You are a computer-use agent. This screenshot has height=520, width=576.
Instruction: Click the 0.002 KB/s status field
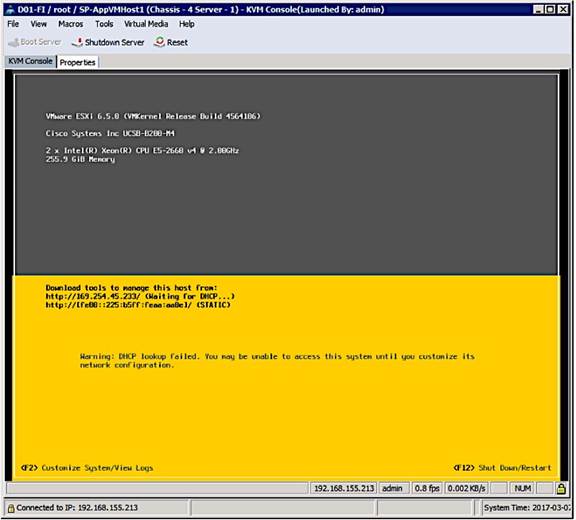(467, 488)
